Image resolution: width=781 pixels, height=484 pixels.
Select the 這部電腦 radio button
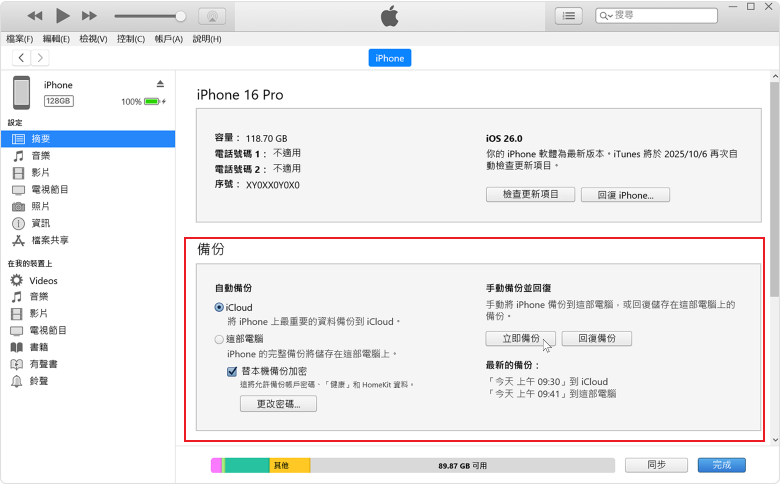(219, 340)
